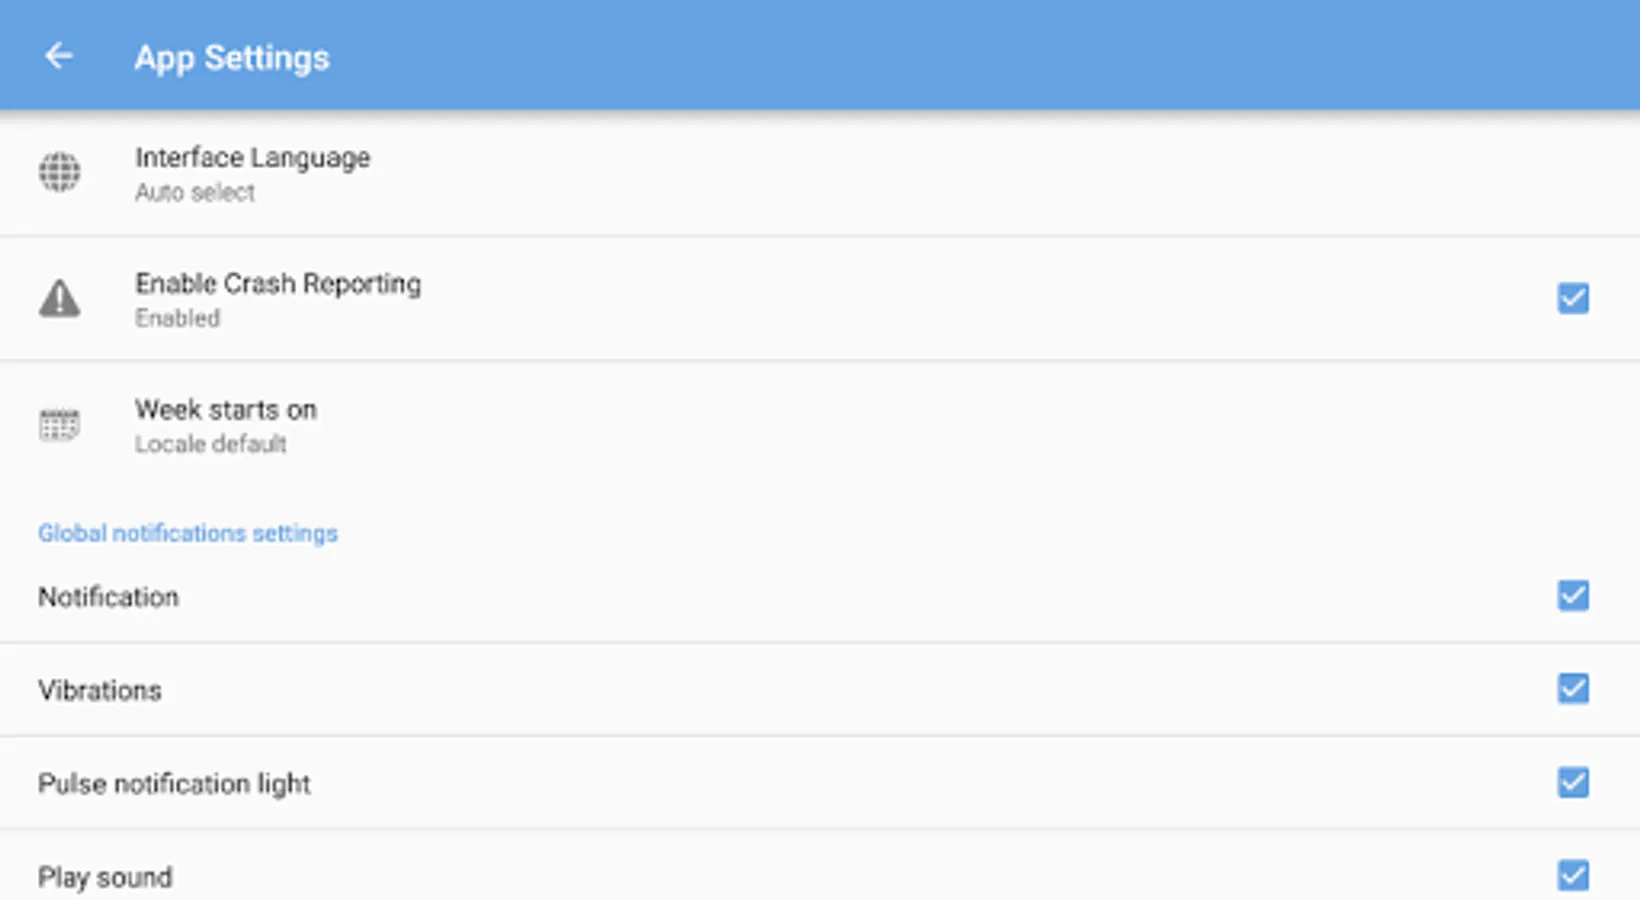Select the Enable Crash Reporting label

[x=278, y=284]
